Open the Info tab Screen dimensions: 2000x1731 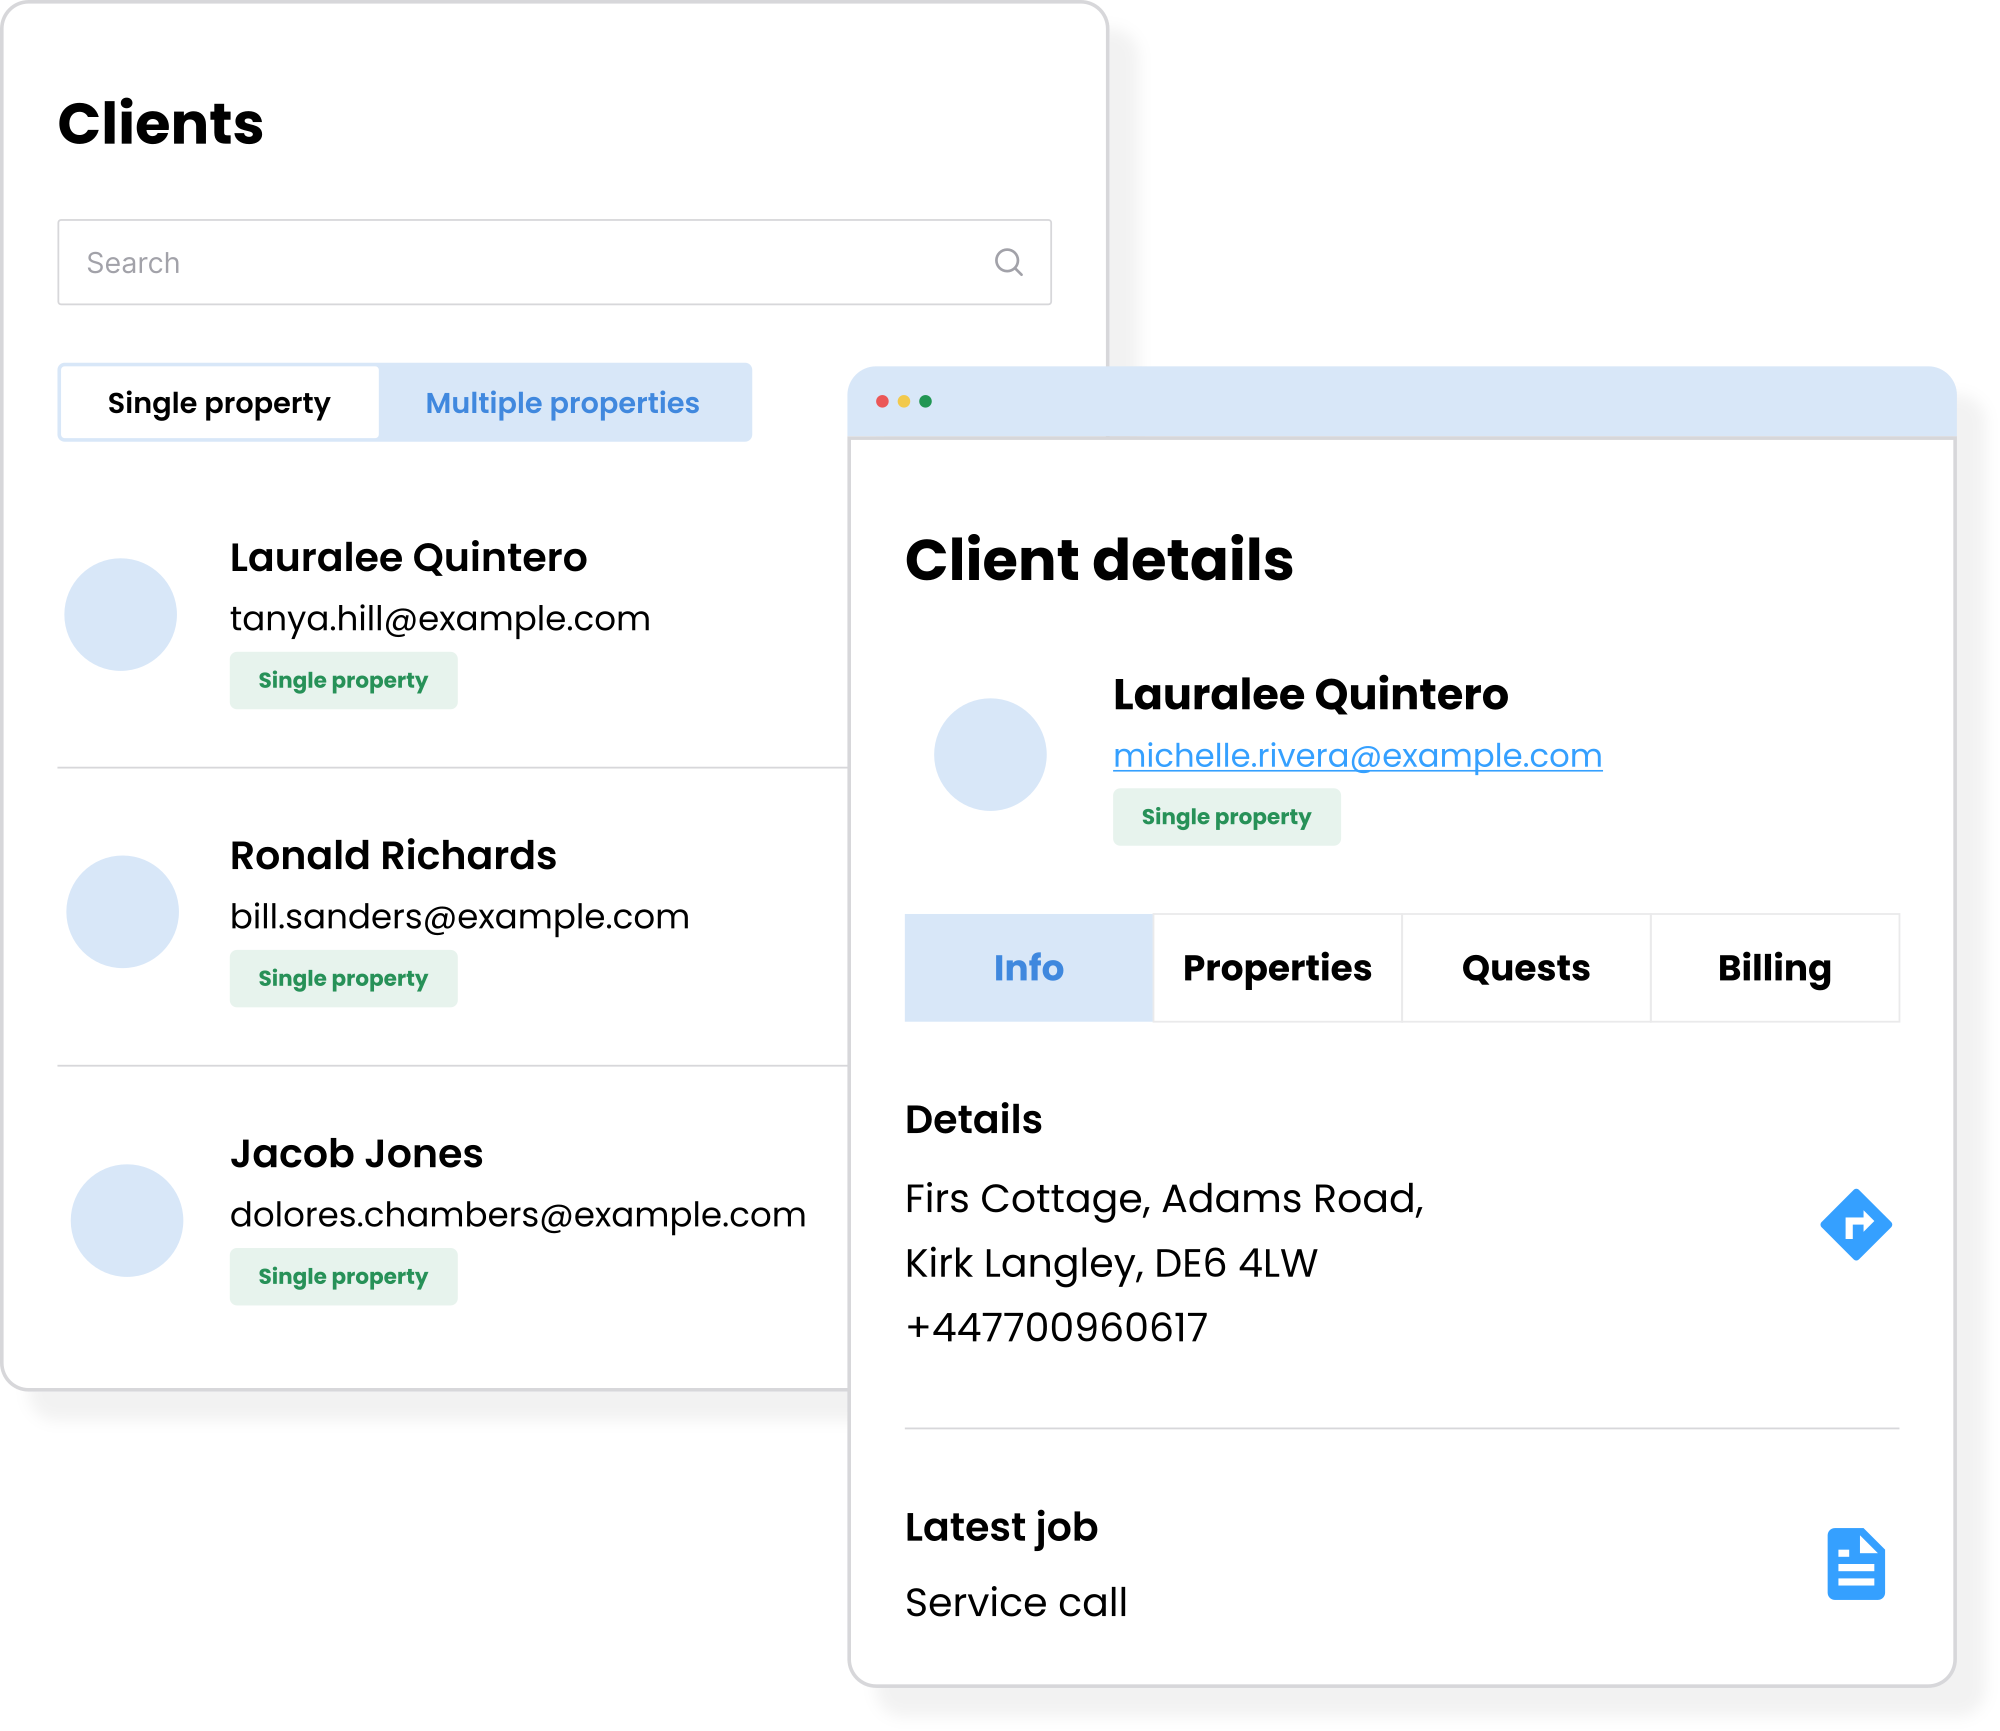click(x=1028, y=968)
